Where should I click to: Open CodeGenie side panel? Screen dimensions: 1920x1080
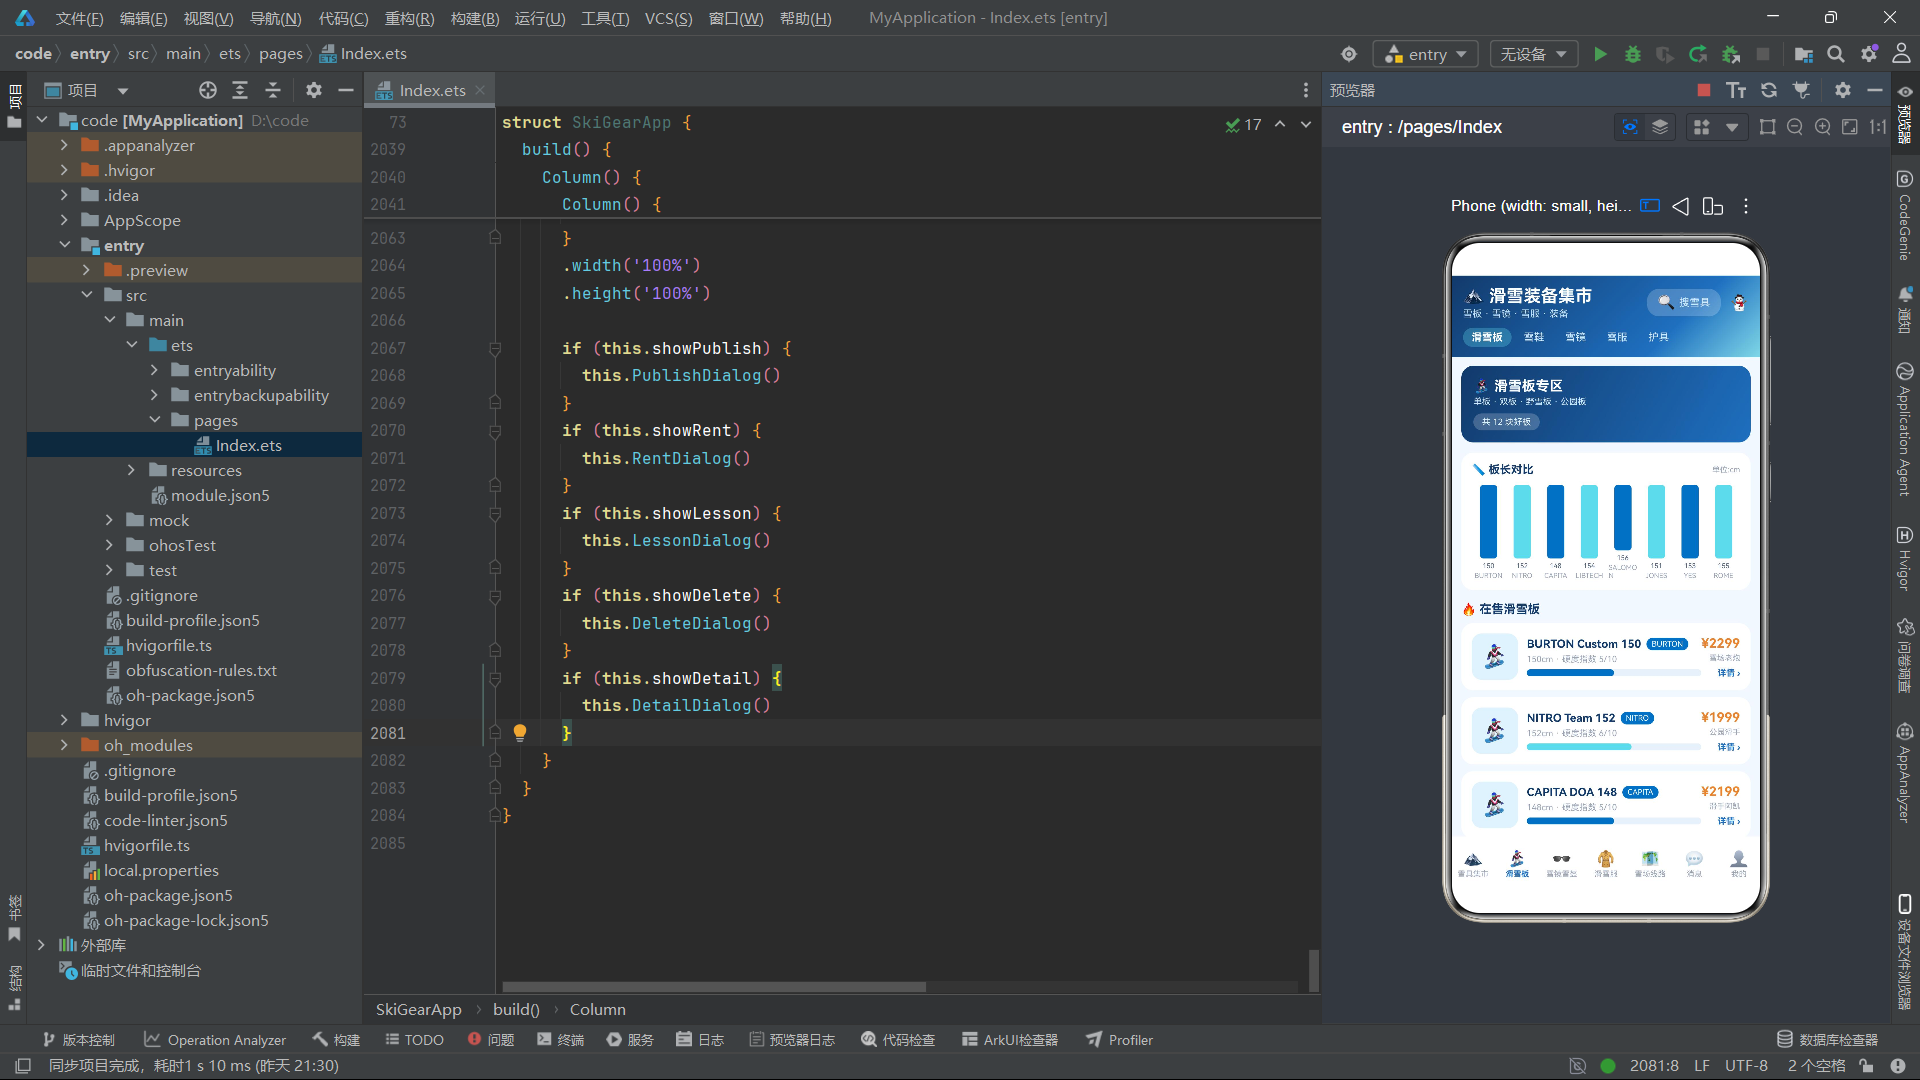pos(1905,215)
